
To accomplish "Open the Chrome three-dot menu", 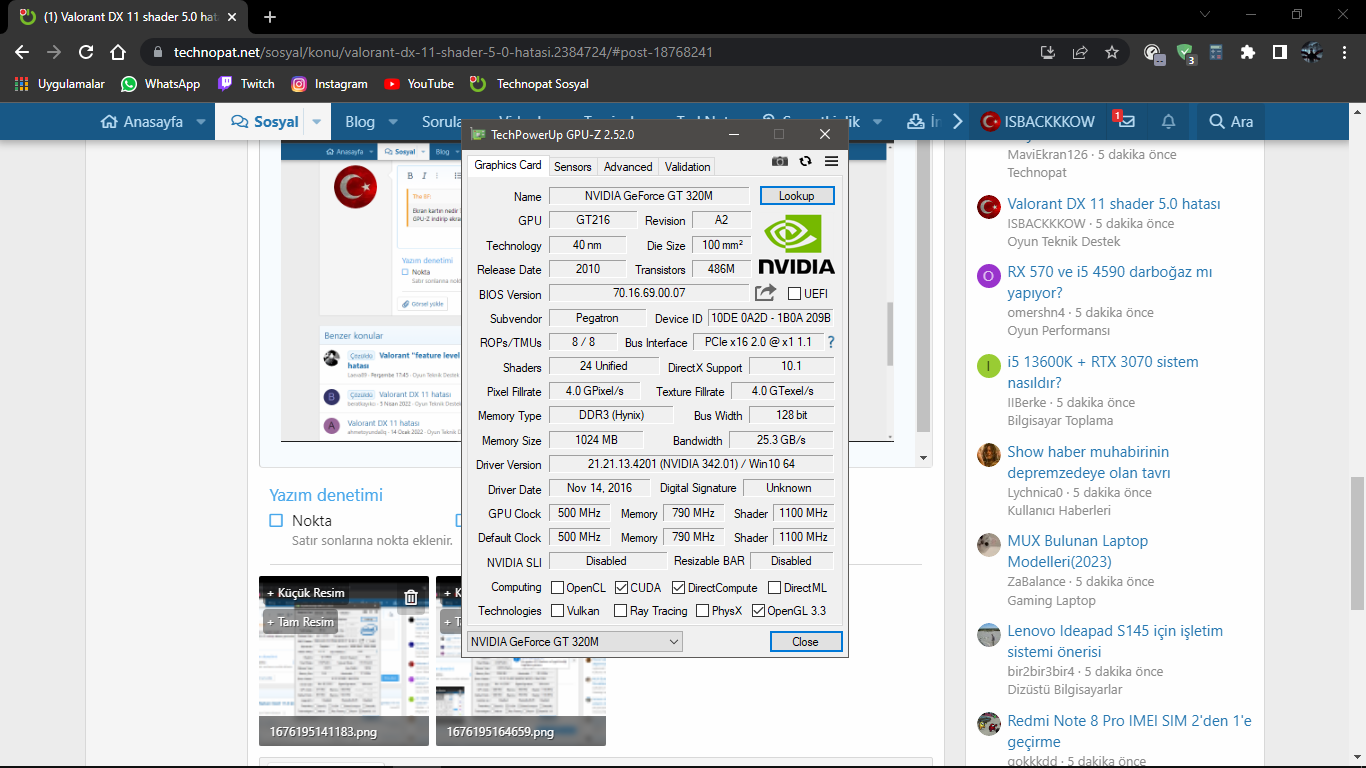I will click(1343, 52).
